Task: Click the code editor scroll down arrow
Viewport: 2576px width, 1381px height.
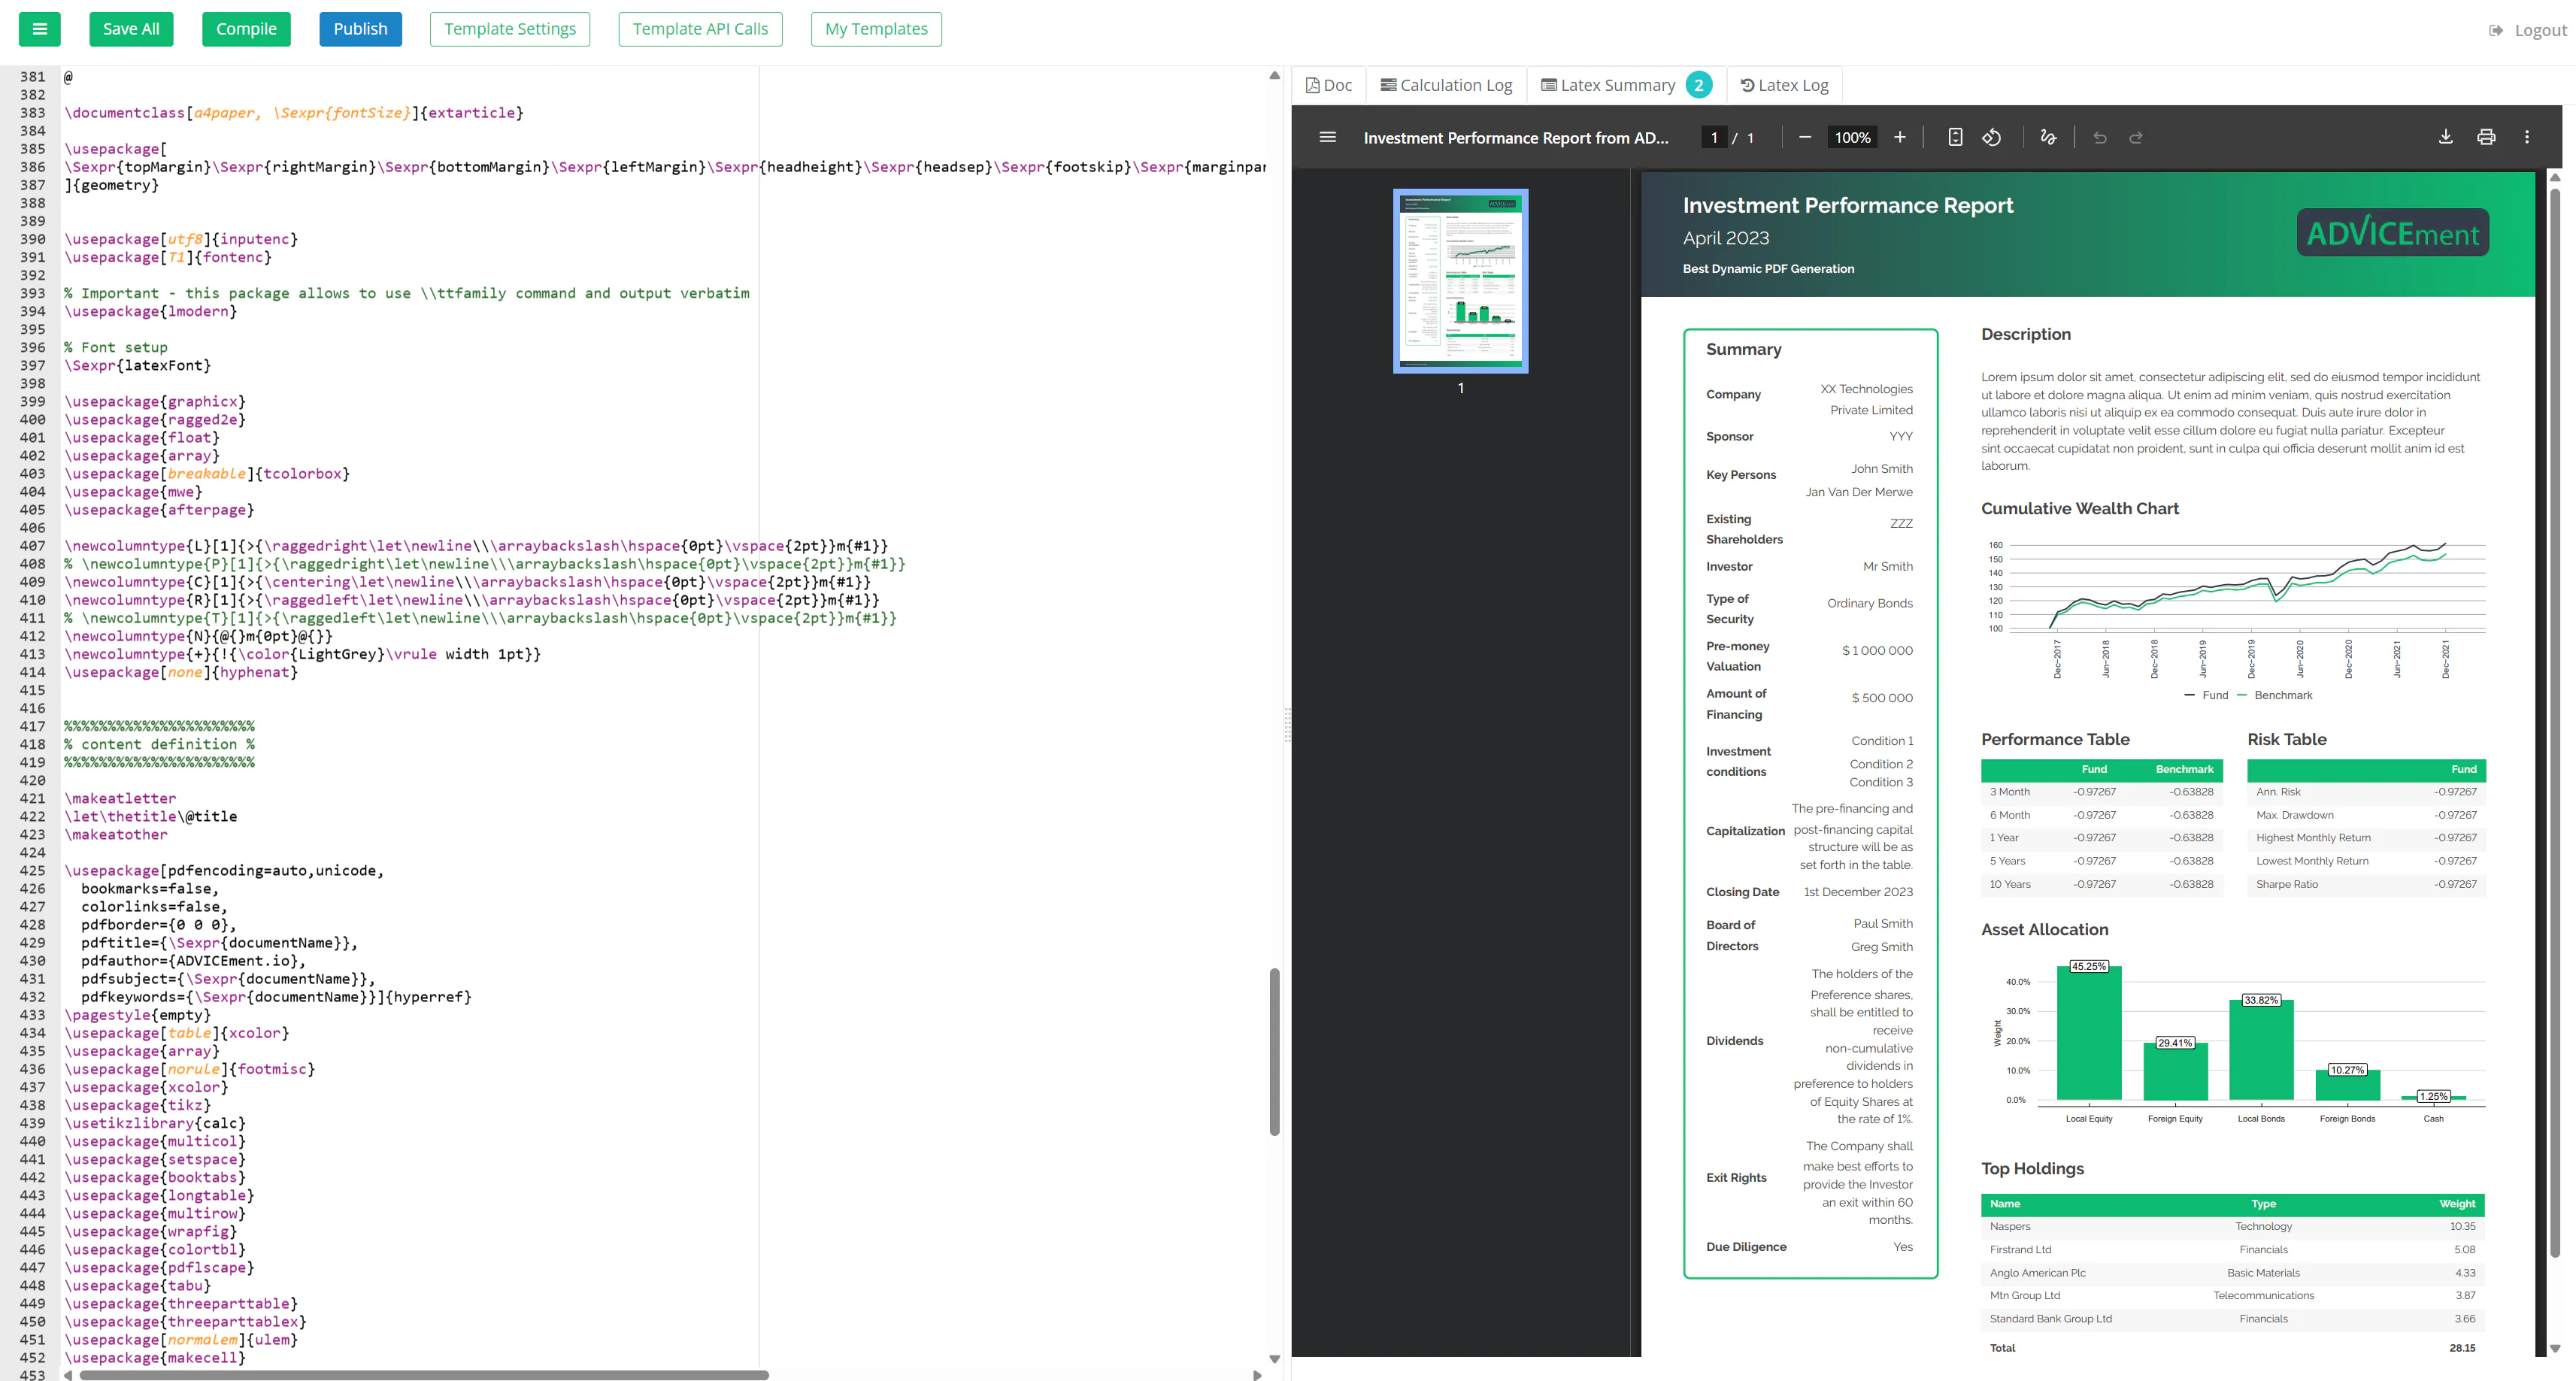Action: tap(1274, 1359)
